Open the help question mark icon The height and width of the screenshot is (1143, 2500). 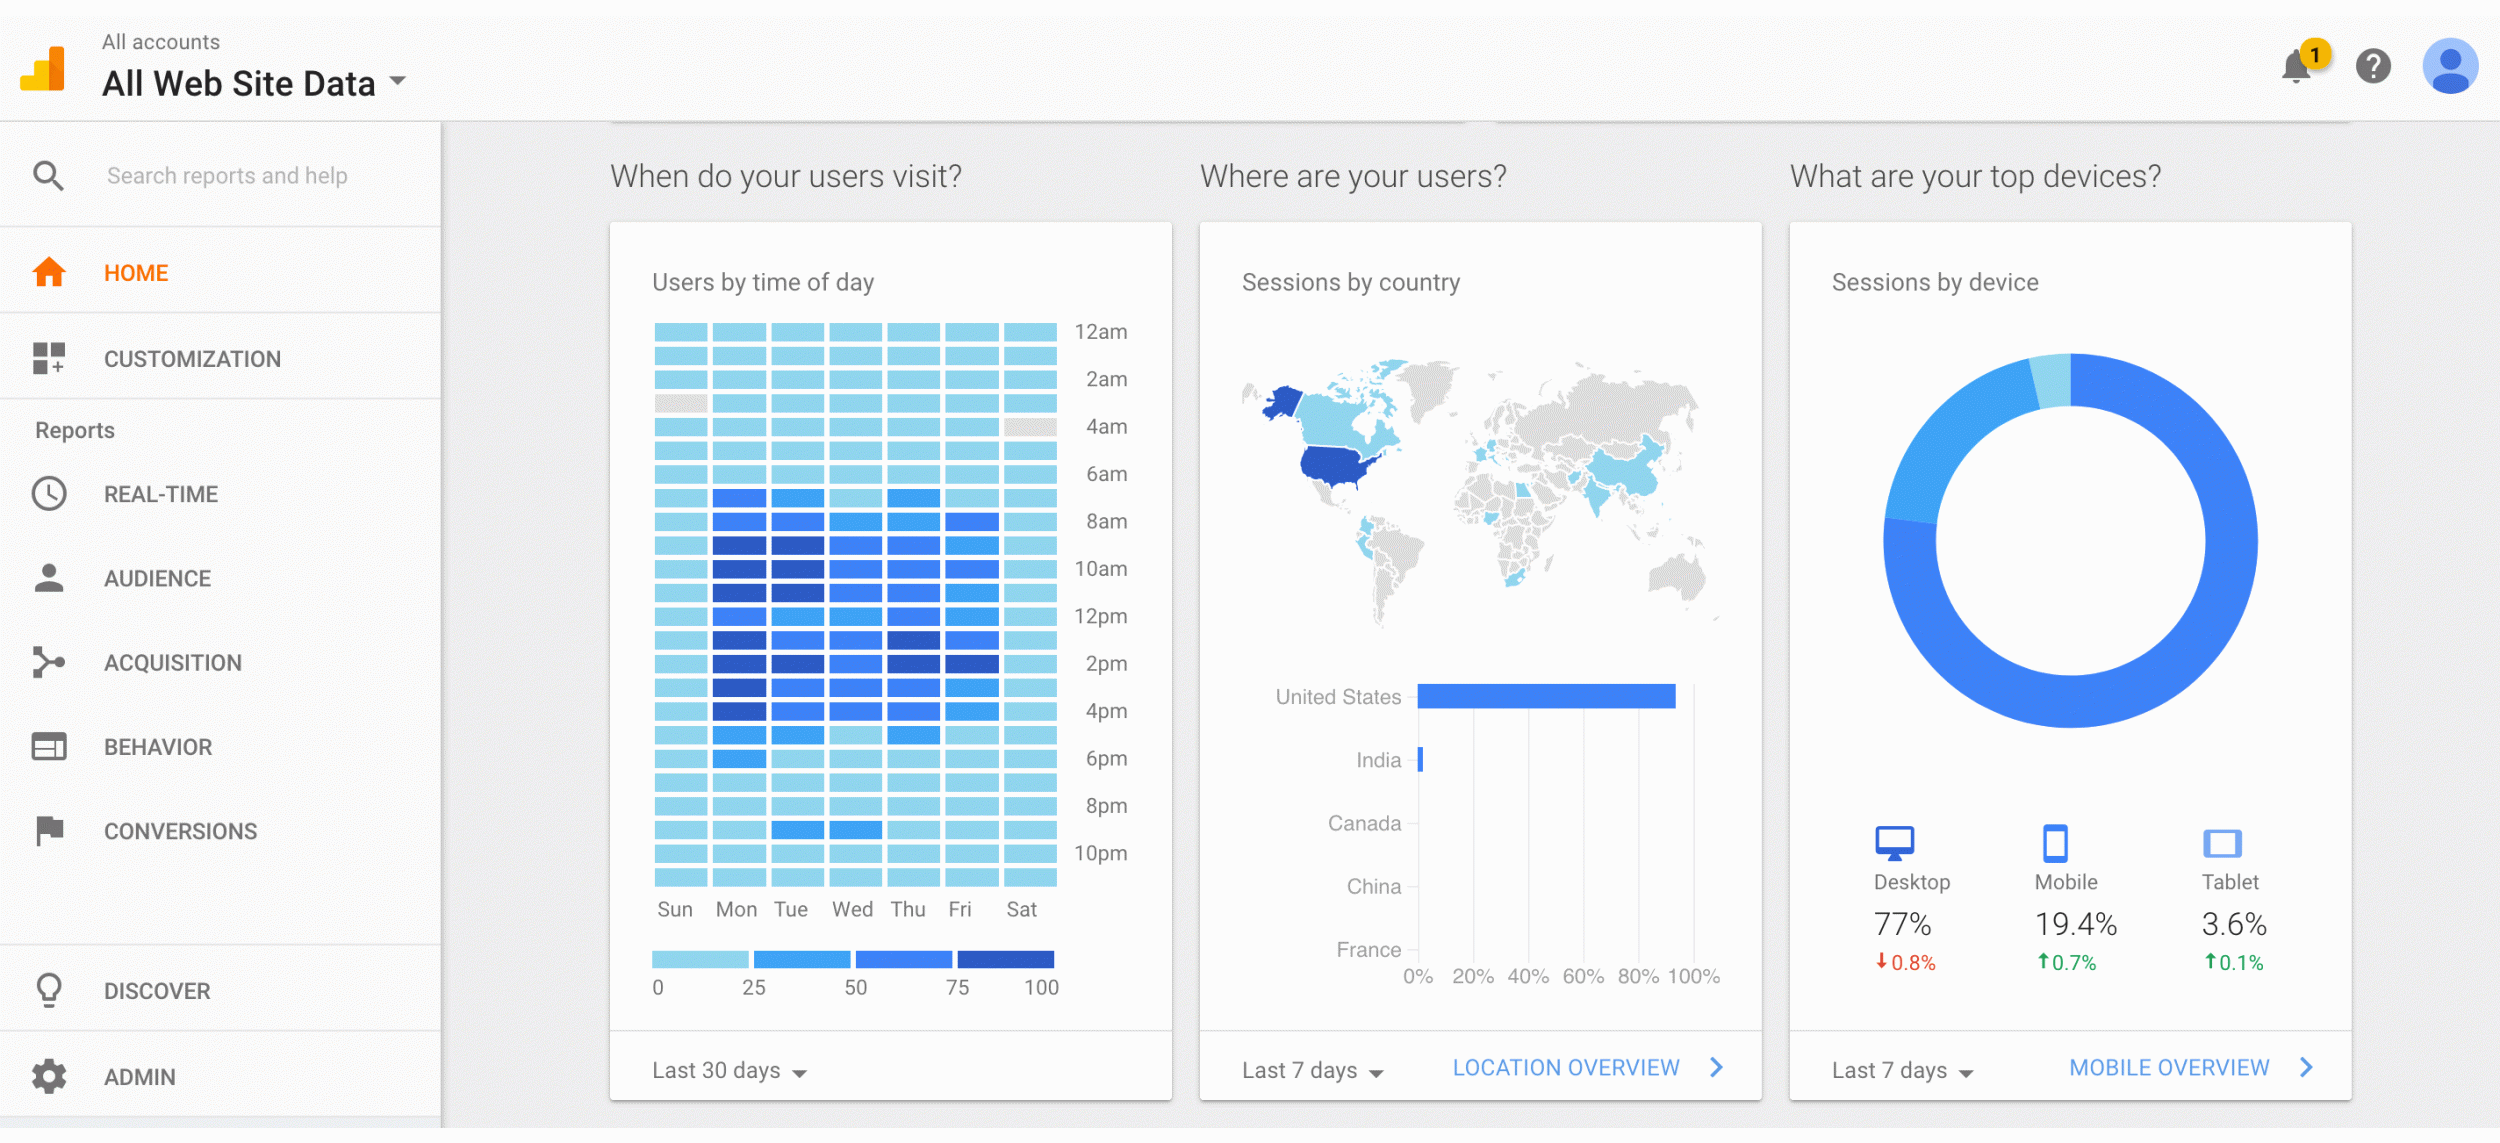2373,67
